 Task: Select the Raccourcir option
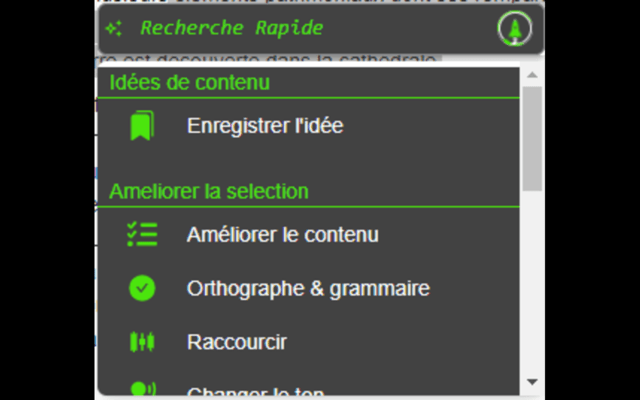pos(237,342)
